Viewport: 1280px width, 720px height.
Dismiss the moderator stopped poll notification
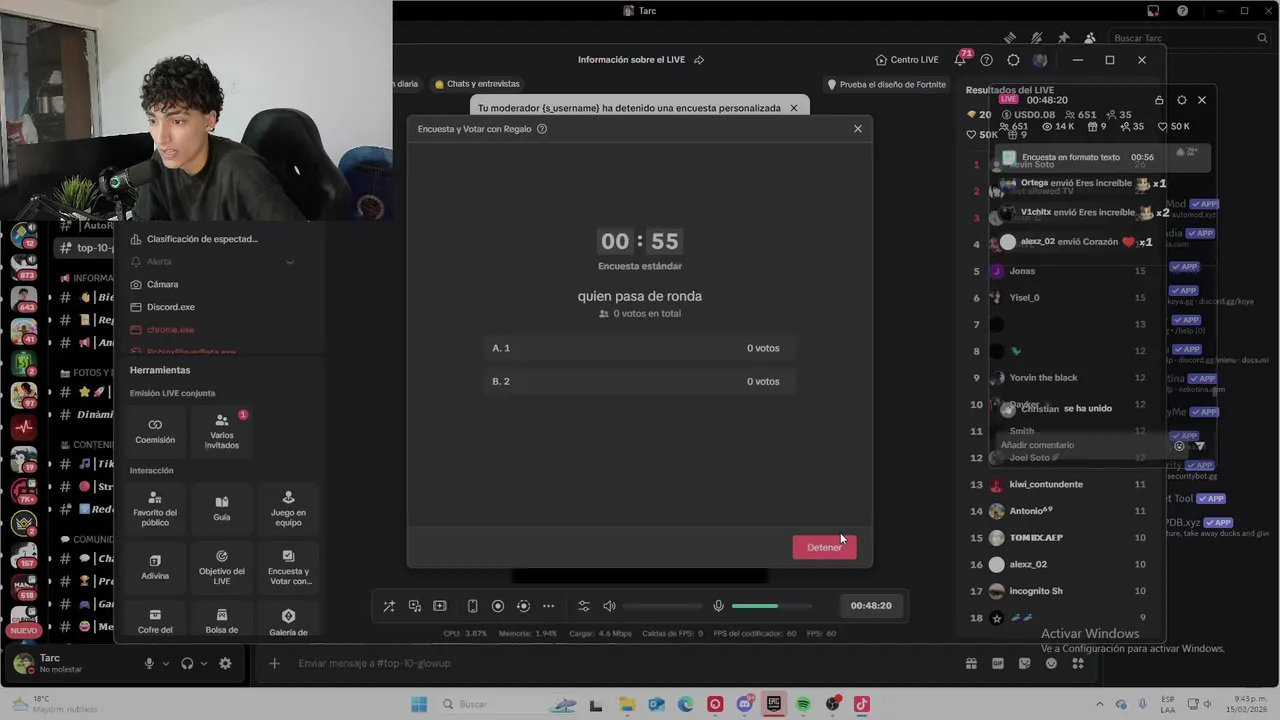pos(794,108)
